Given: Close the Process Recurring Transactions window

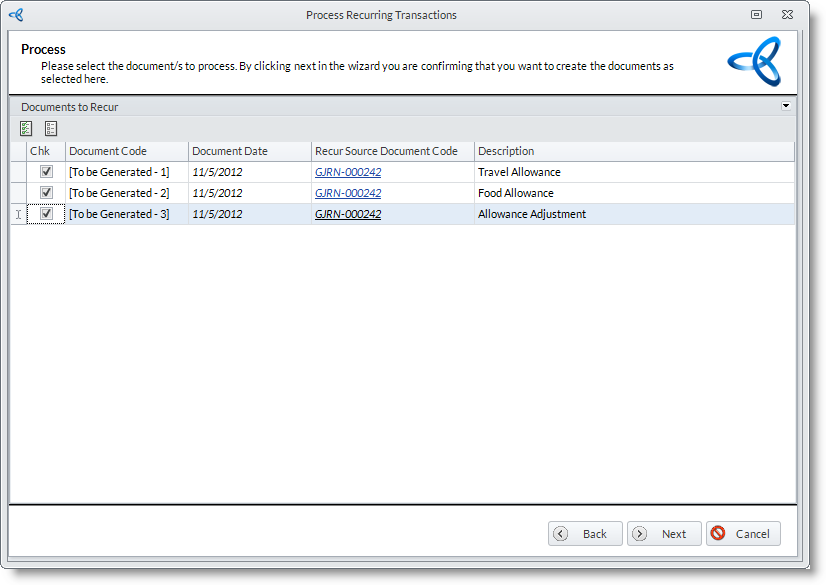Looking at the screenshot, I should point(789,15).
